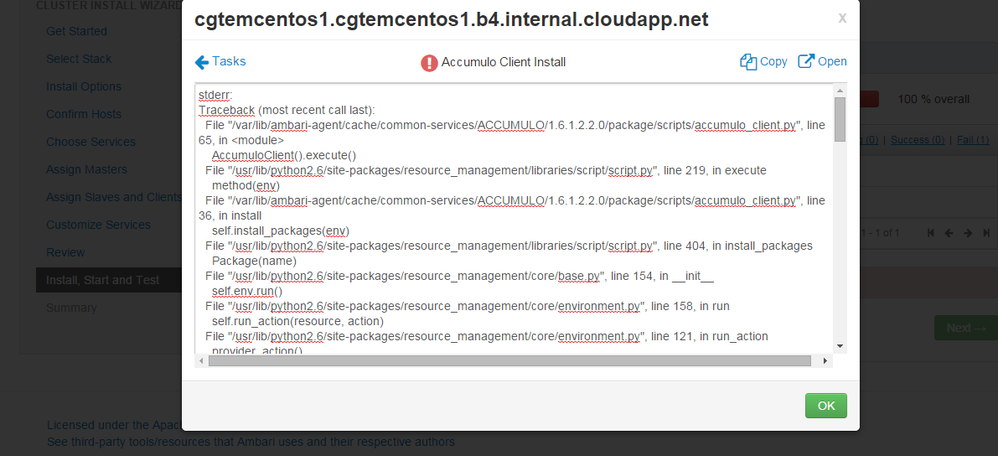This screenshot has height=456, width=998.
Task: Select the Summary wizard step
Action: 71,308
